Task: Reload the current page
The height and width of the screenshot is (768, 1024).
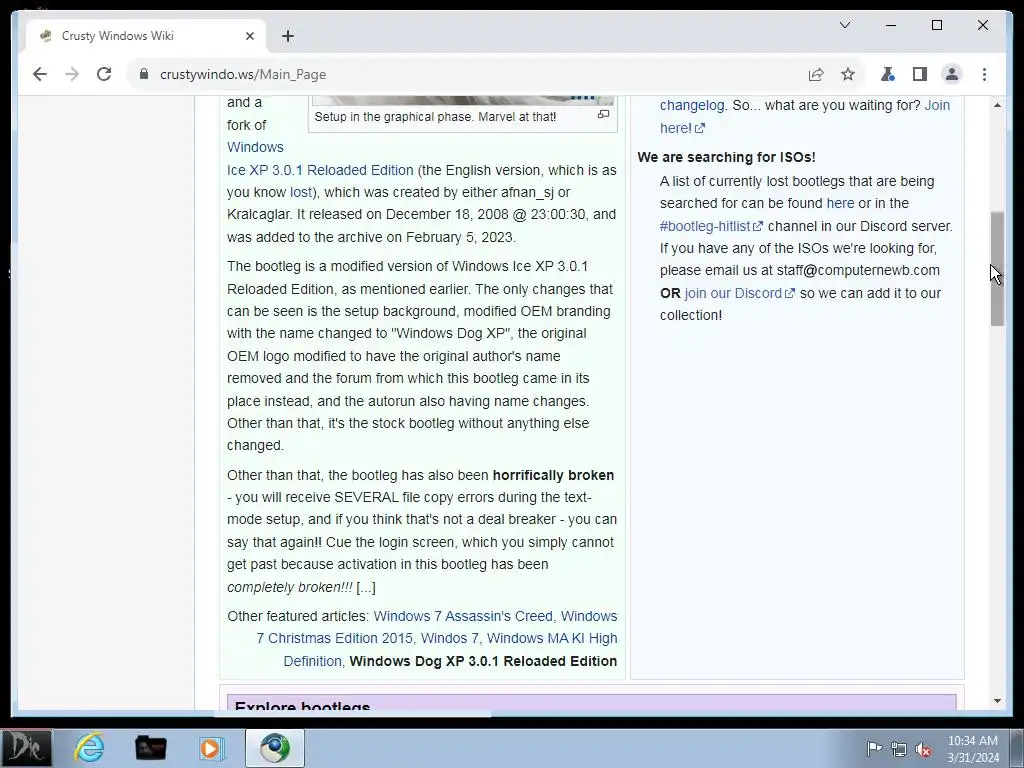Action: [104, 74]
